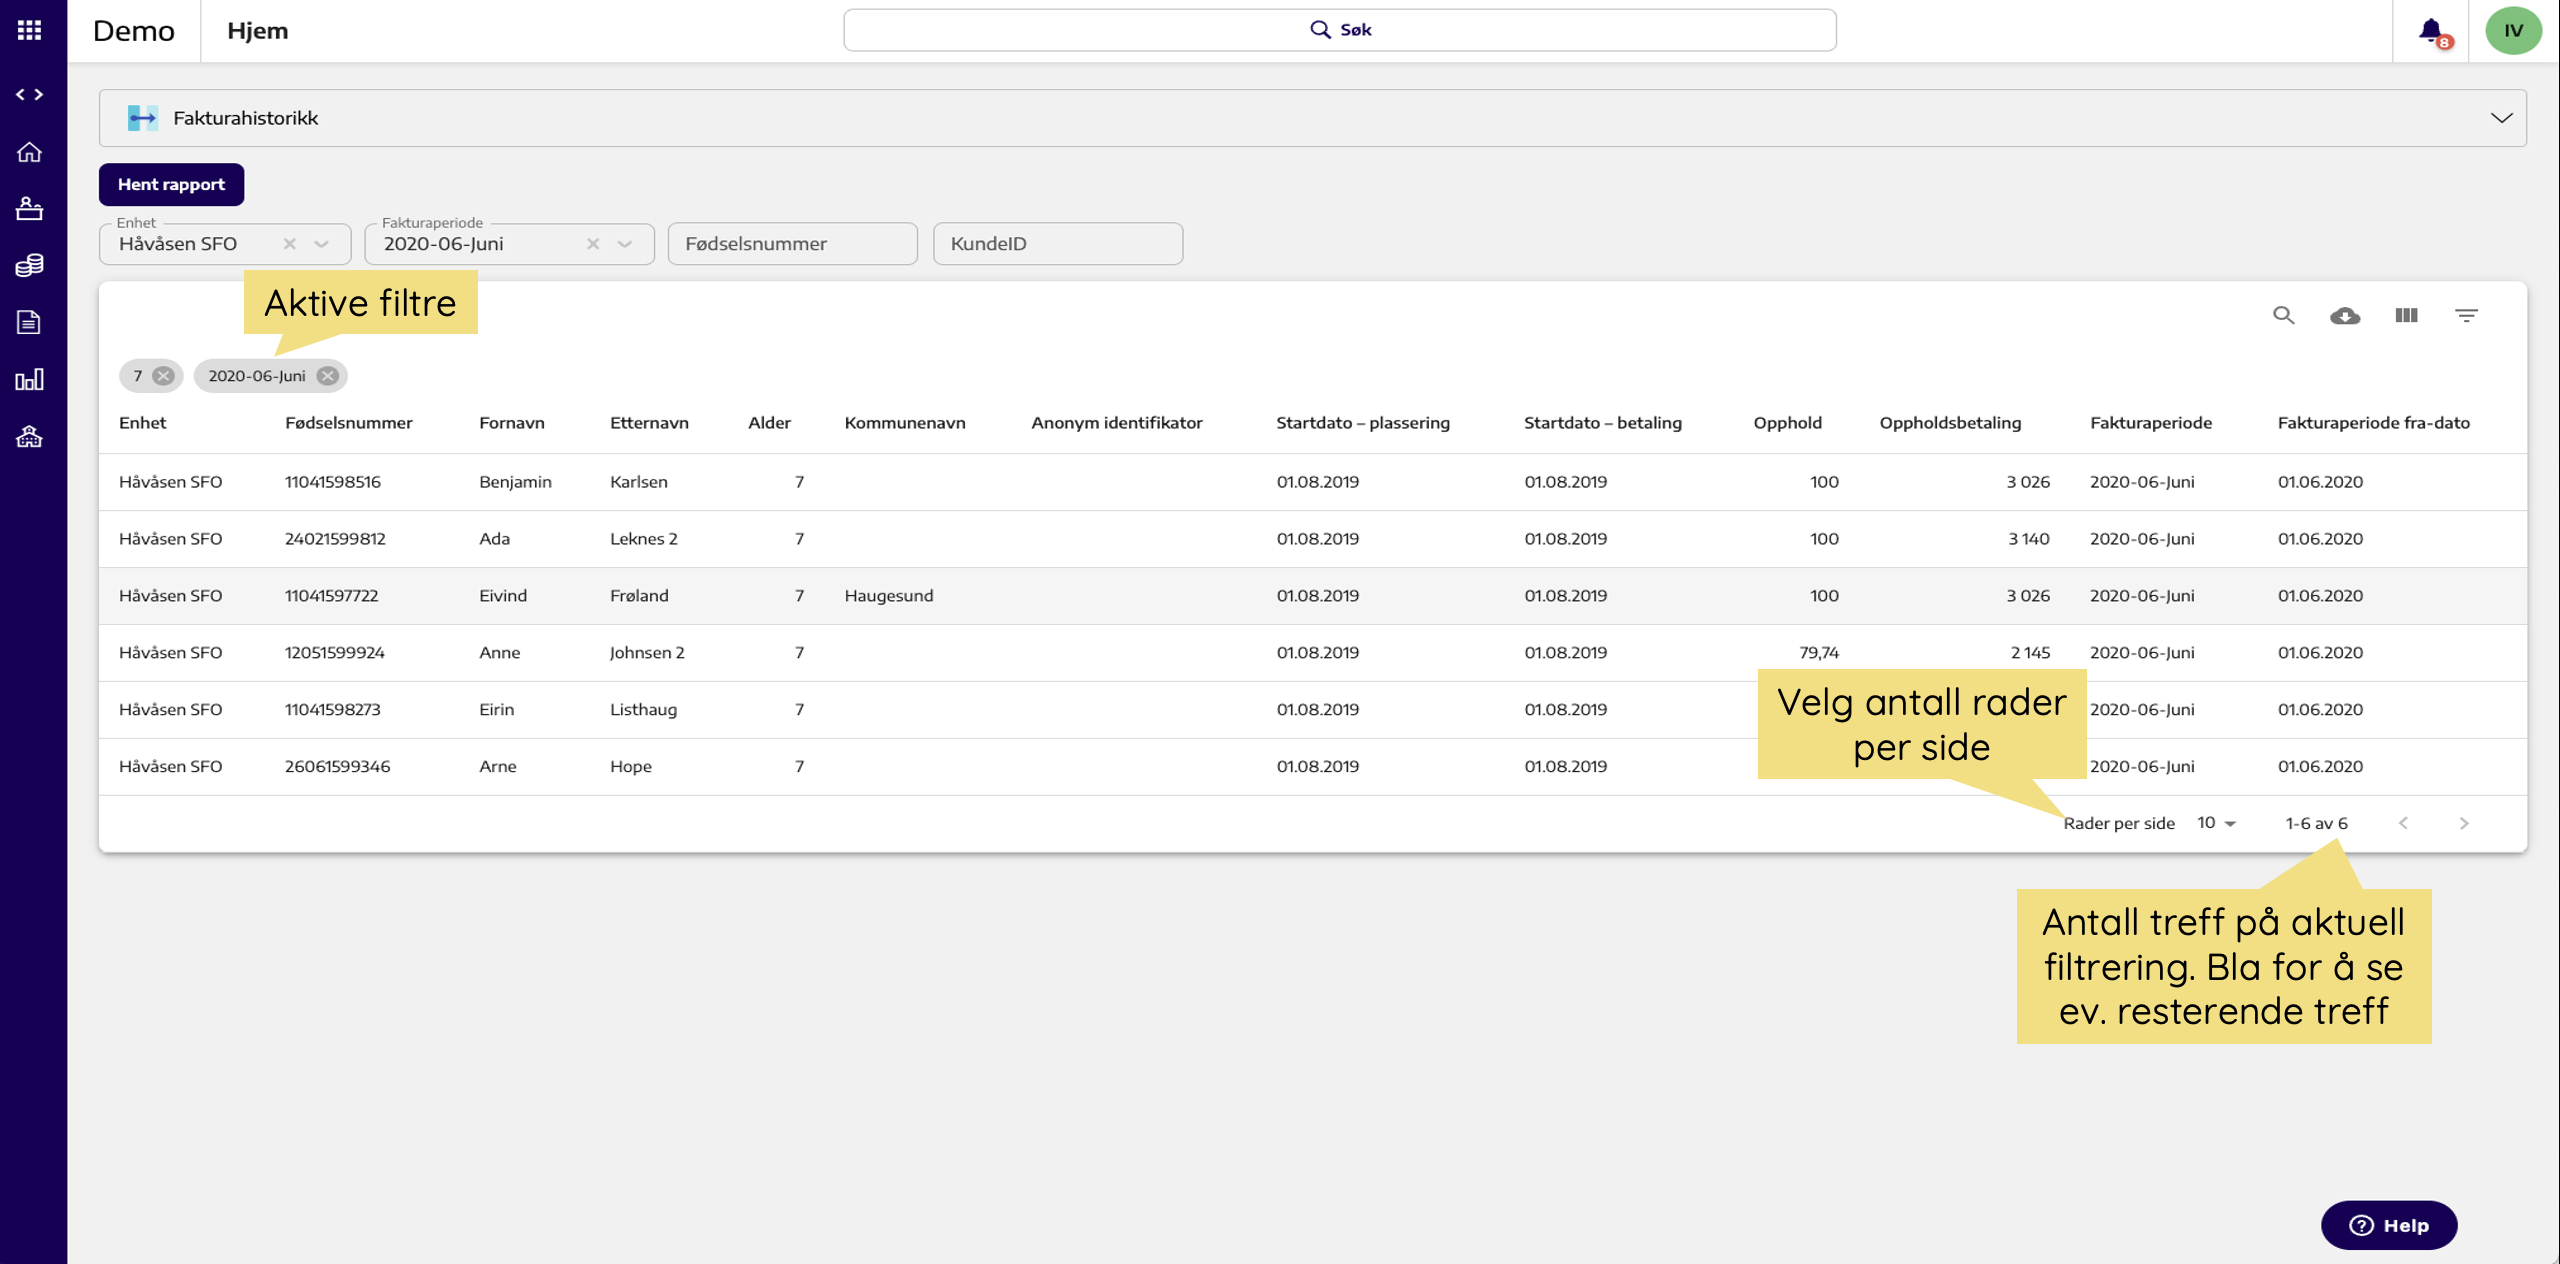The image size is (2560, 1264).
Task: Remove the '2020-06-Juni' filter chip
Action: click(327, 375)
